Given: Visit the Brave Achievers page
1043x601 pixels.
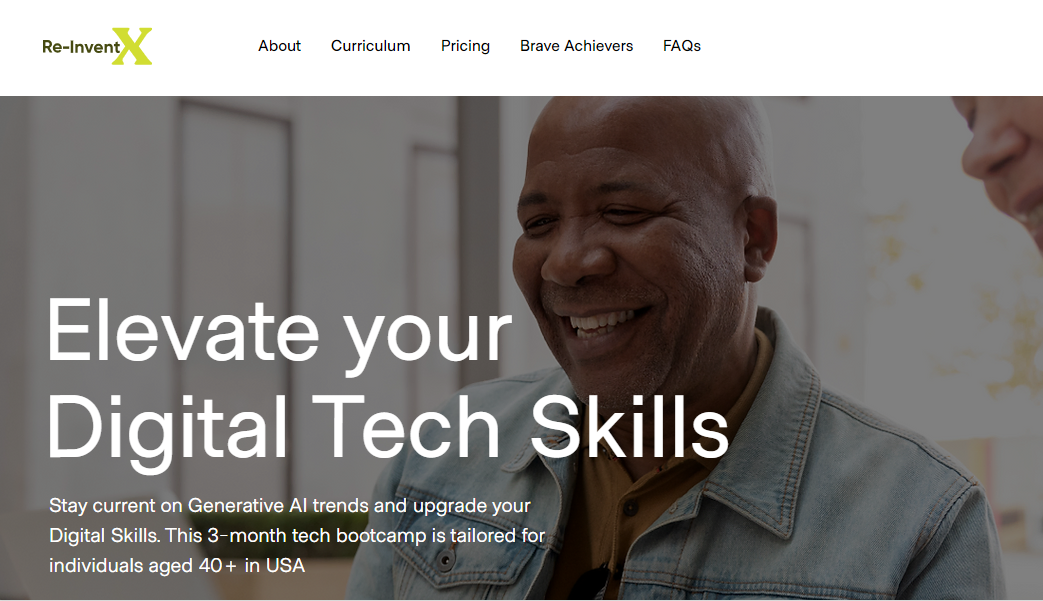Looking at the screenshot, I should tap(576, 46).
